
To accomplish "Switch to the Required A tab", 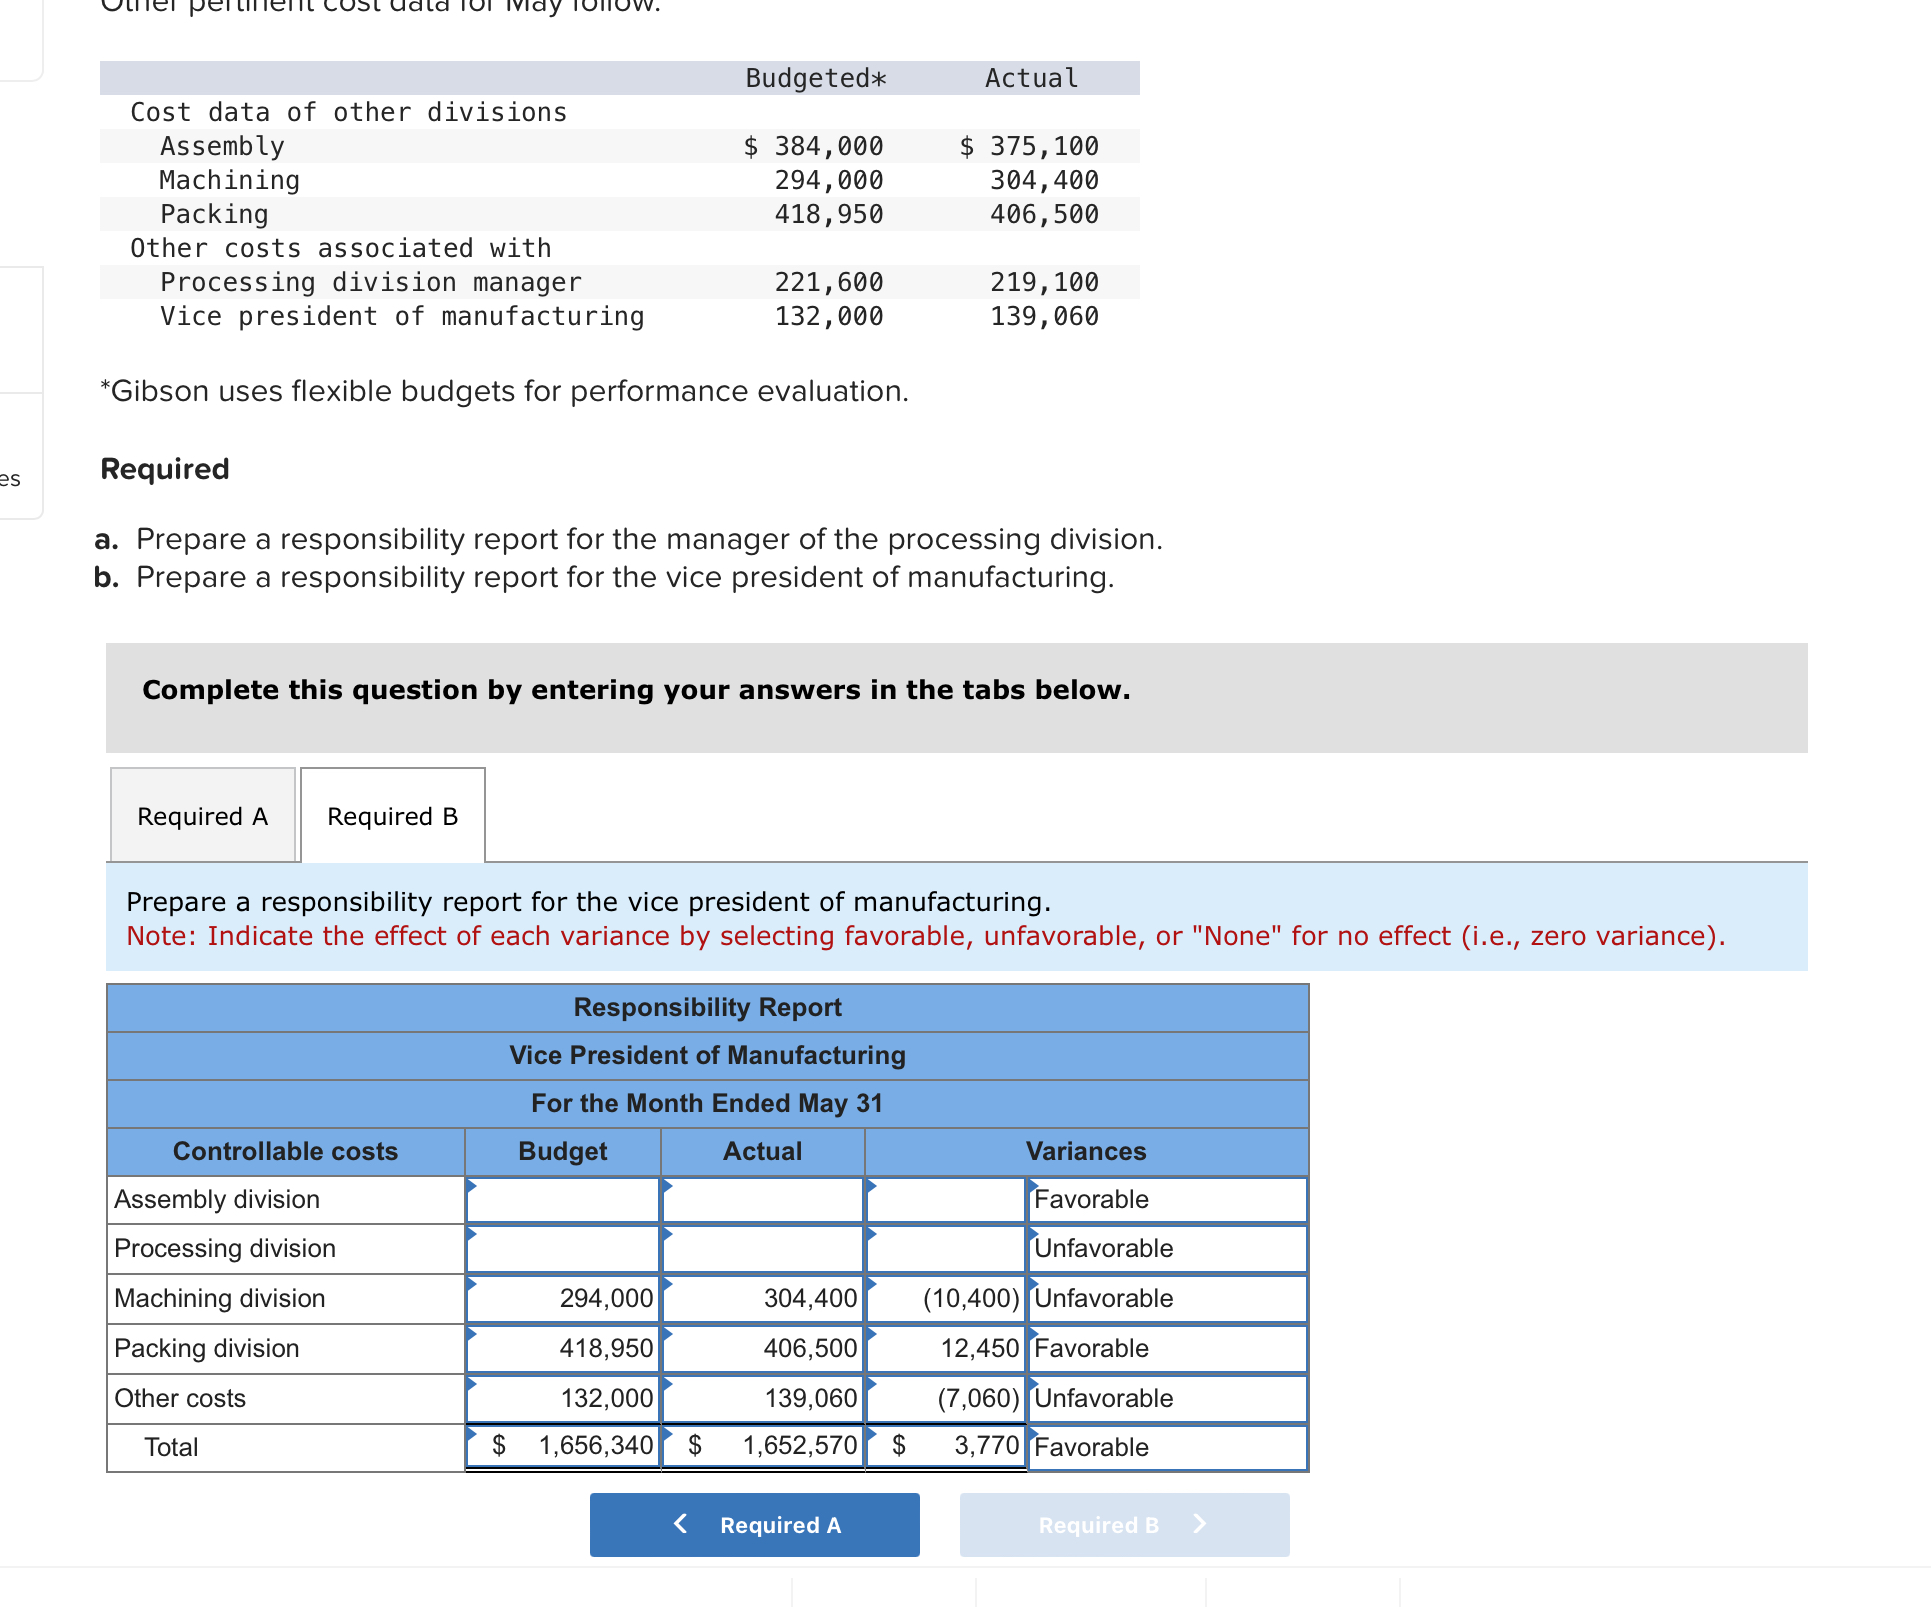I will (x=202, y=815).
